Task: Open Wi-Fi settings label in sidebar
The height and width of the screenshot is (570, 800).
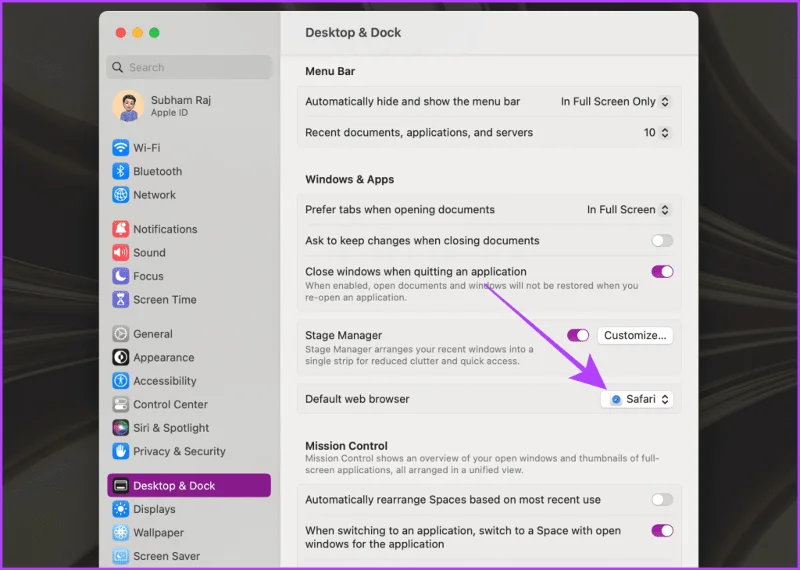Action: tap(147, 147)
